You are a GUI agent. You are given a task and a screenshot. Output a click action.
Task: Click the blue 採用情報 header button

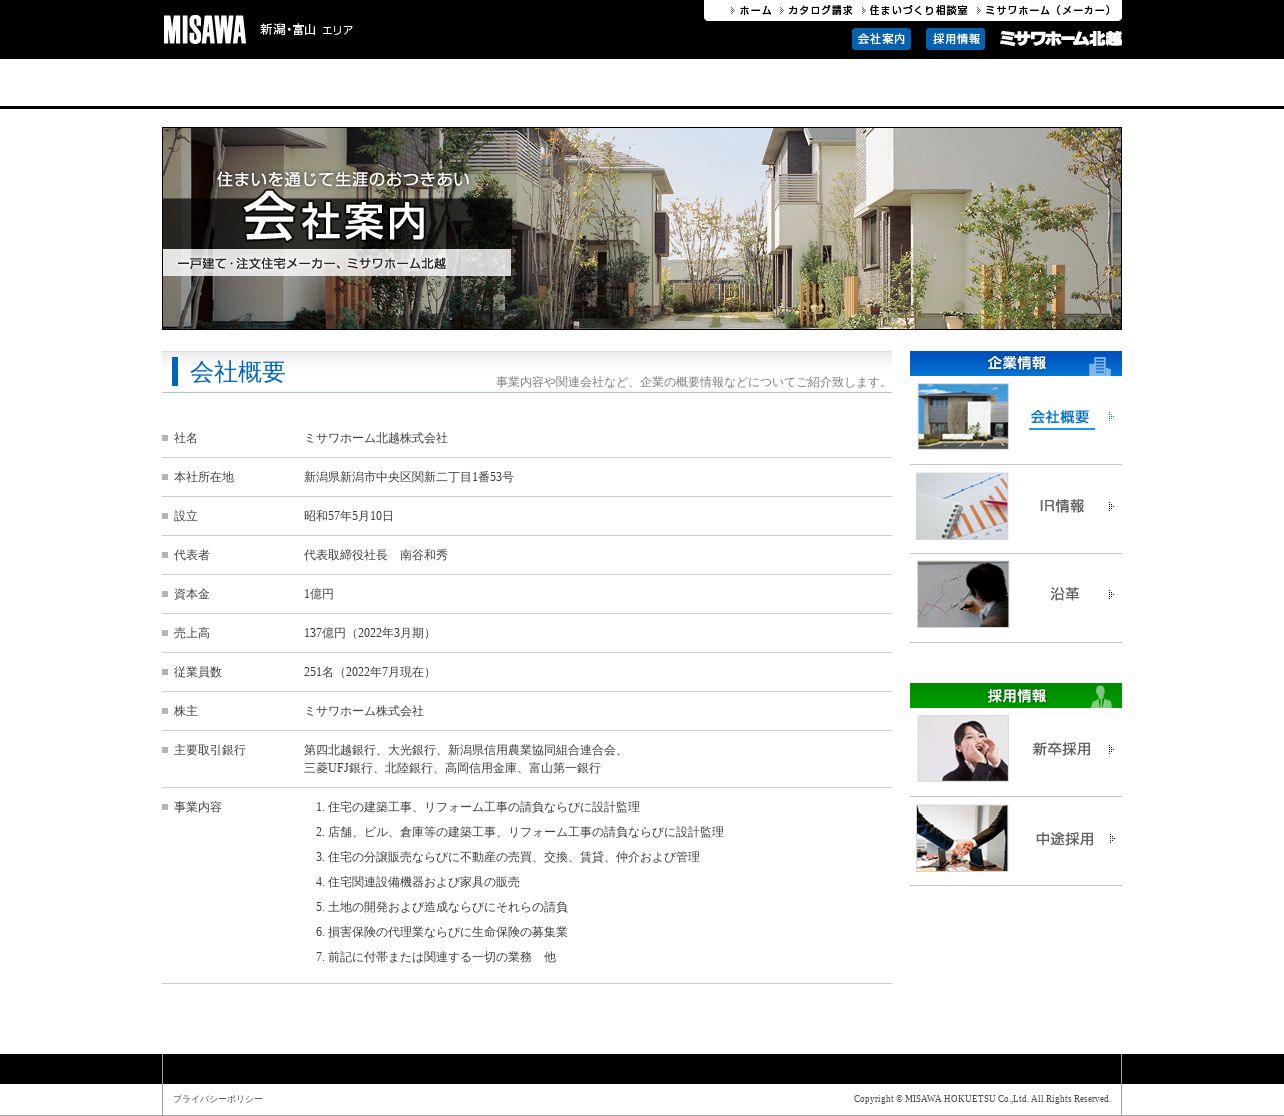click(956, 39)
